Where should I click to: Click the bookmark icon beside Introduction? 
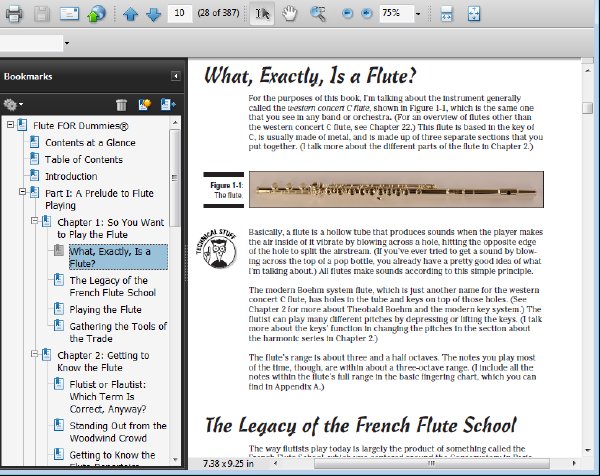click(34, 175)
